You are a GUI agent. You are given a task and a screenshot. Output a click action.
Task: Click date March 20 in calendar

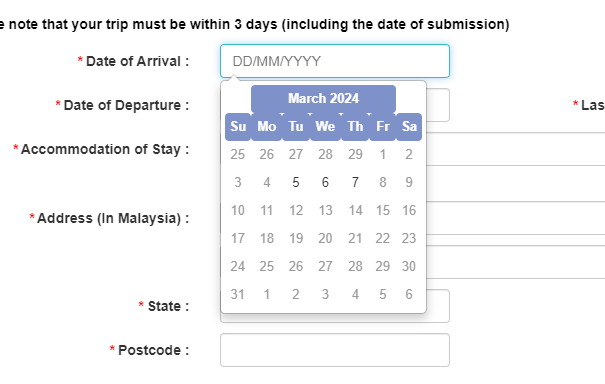325,238
